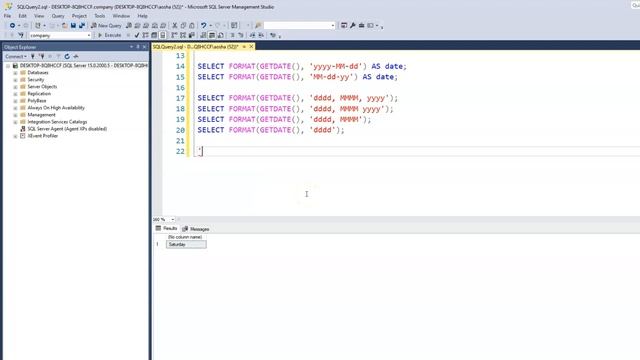Image resolution: width=640 pixels, height=360 pixels.
Task: Select the PolyBase tree item
Action: click(37, 101)
